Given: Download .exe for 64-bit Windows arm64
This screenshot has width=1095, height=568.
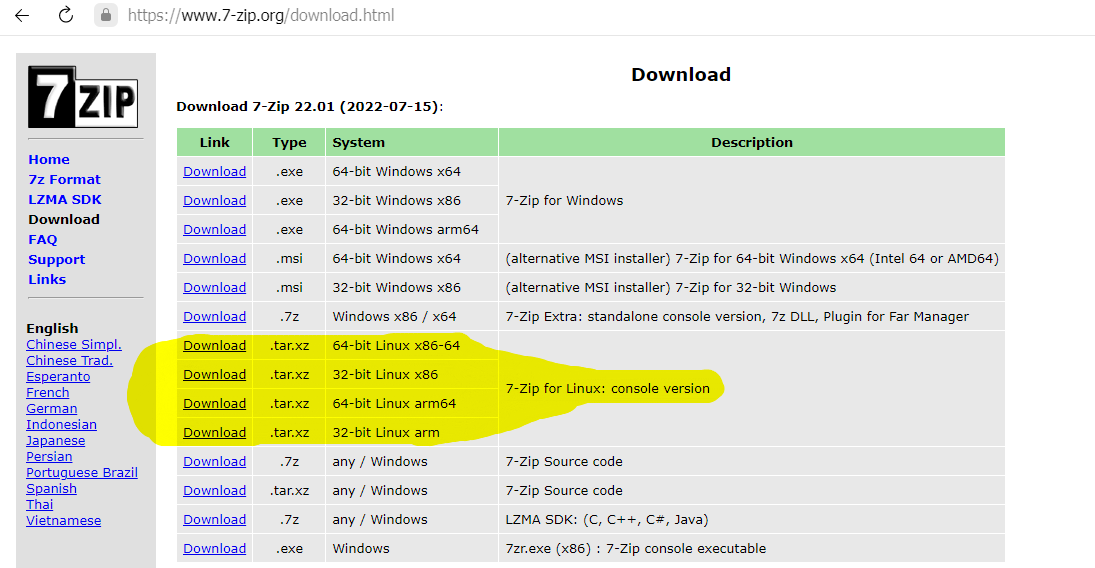Looking at the screenshot, I should (x=214, y=229).
